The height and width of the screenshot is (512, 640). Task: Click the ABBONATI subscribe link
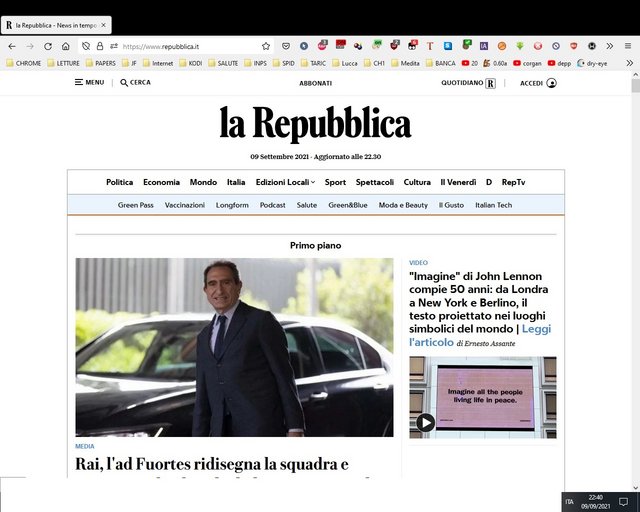pyautogui.click(x=316, y=83)
